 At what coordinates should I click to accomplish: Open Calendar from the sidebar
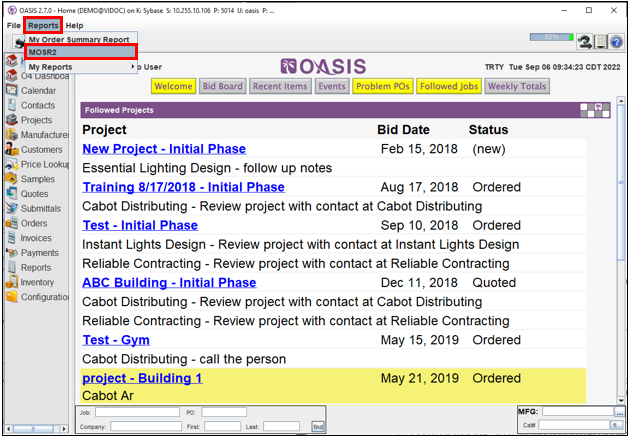pos(31,91)
